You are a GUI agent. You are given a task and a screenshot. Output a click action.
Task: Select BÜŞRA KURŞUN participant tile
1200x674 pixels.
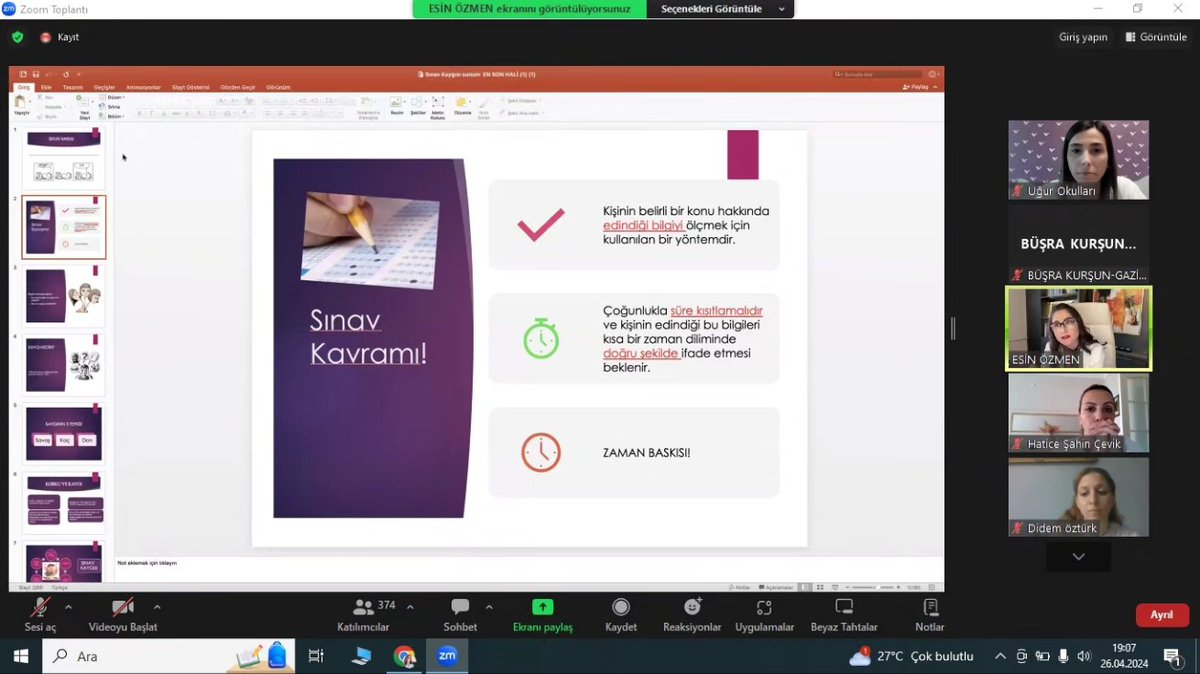click(x=1078, y=244)
